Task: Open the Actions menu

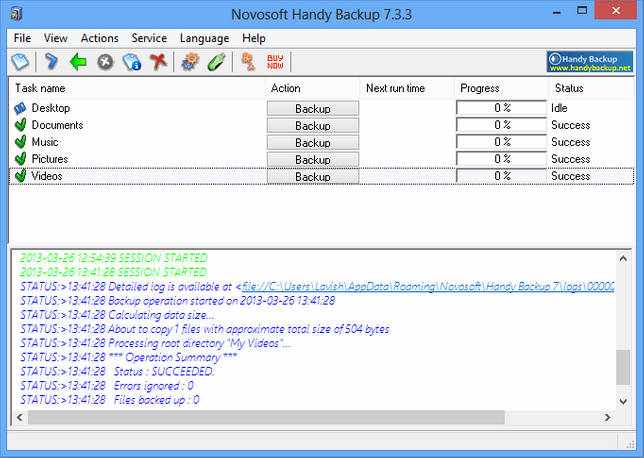Action: pos(99,38)
